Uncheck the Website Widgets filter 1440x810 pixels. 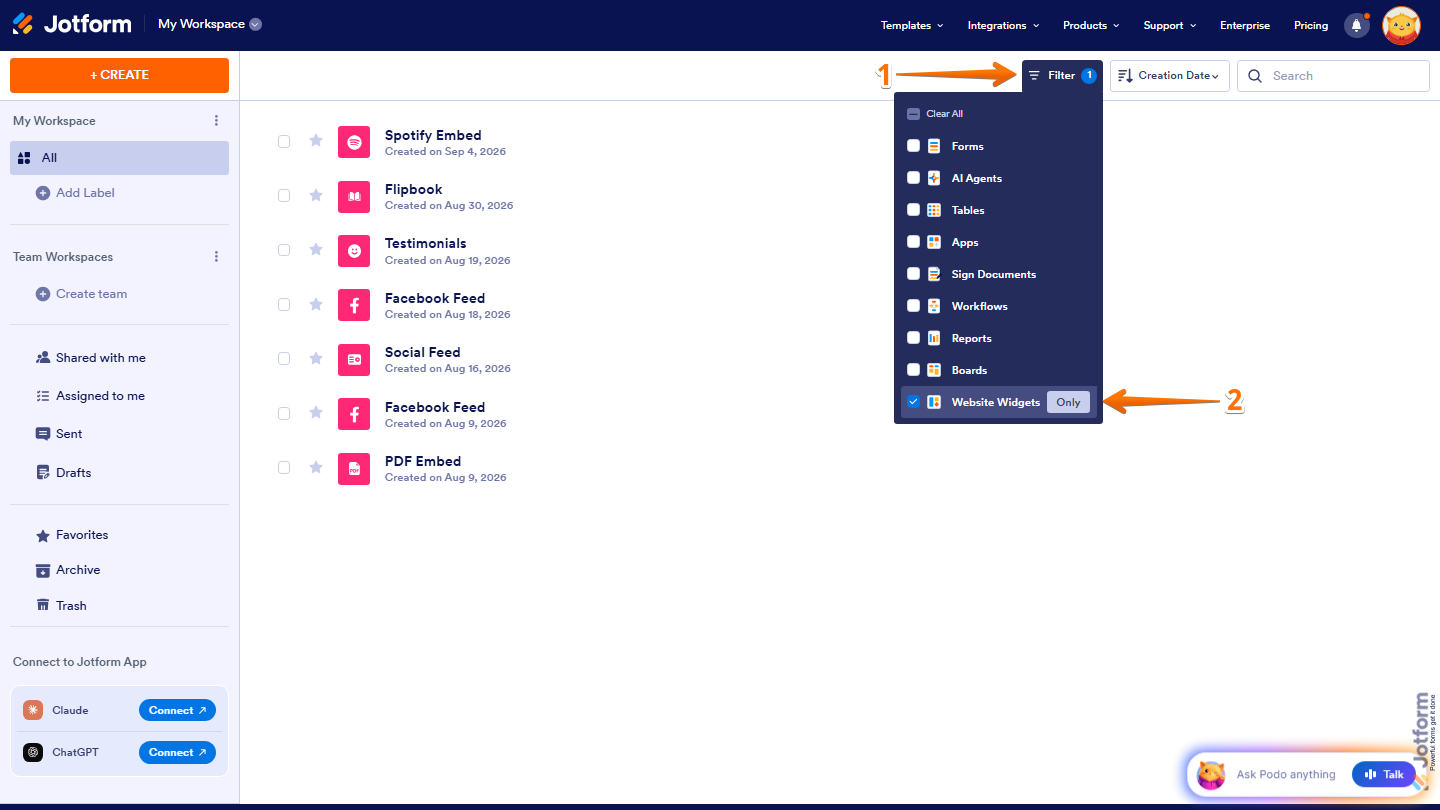pos(913,402)
